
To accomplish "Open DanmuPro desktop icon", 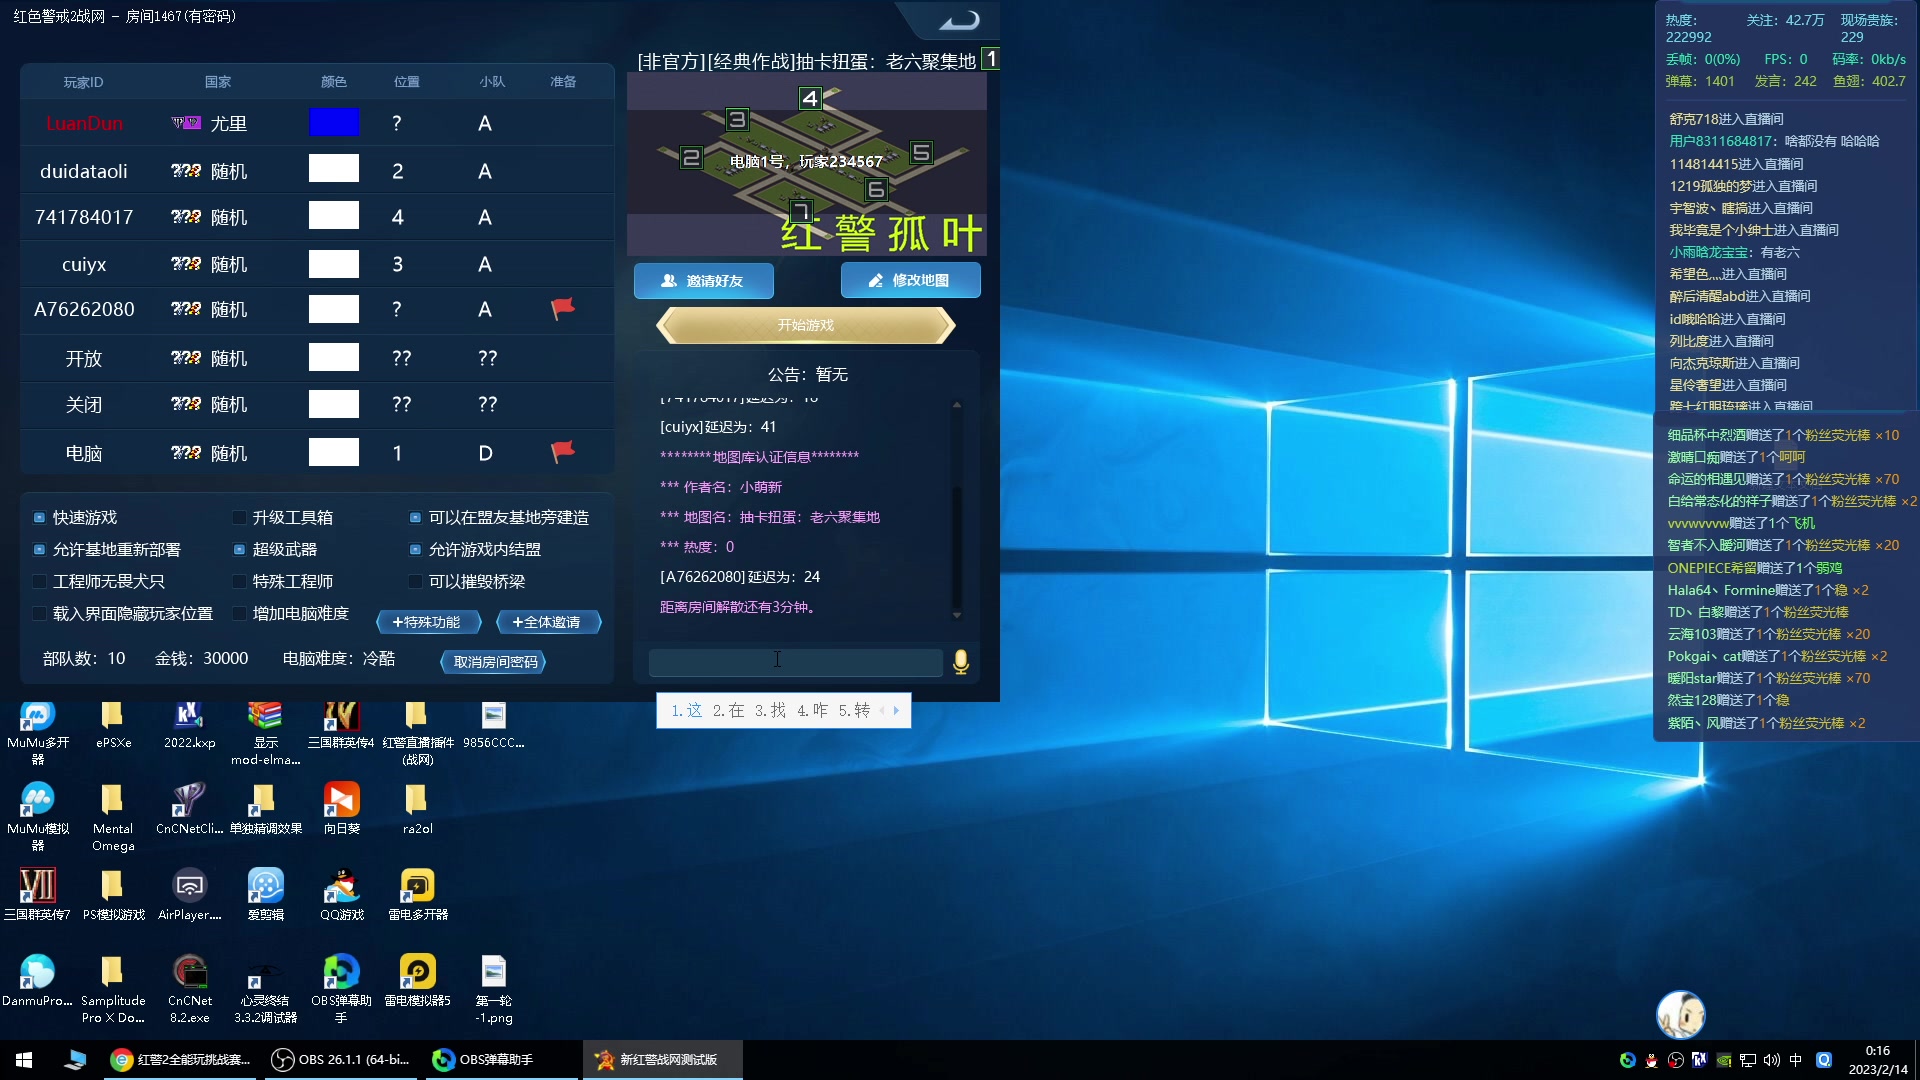I will click(38, 981).
